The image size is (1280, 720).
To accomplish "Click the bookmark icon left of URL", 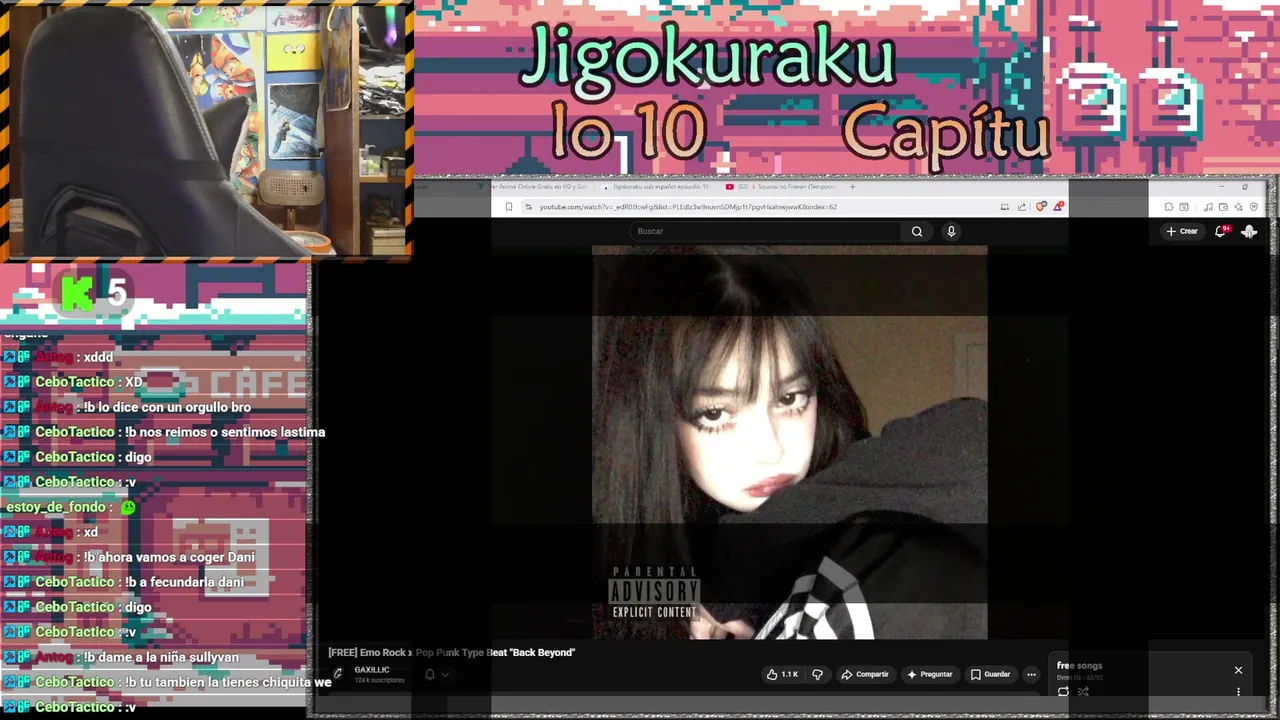I will pyautogui.click(x=509, y=207).
